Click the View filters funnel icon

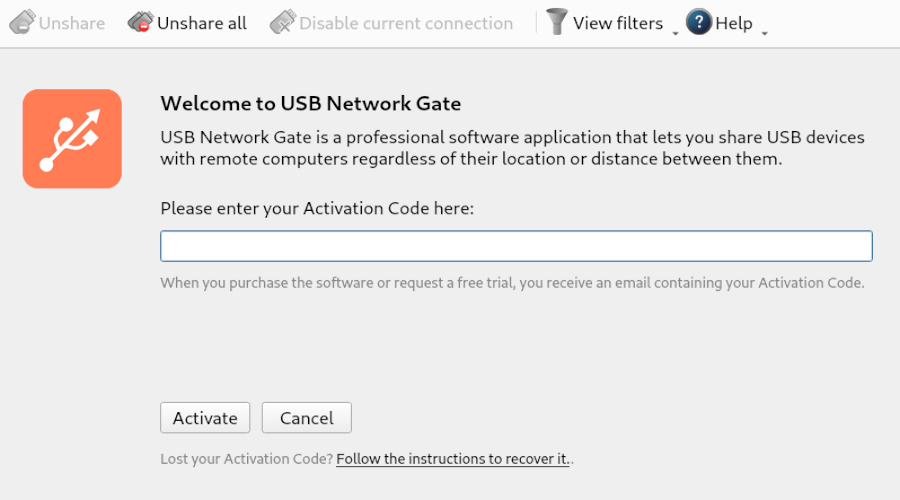(x=556, y=22)
